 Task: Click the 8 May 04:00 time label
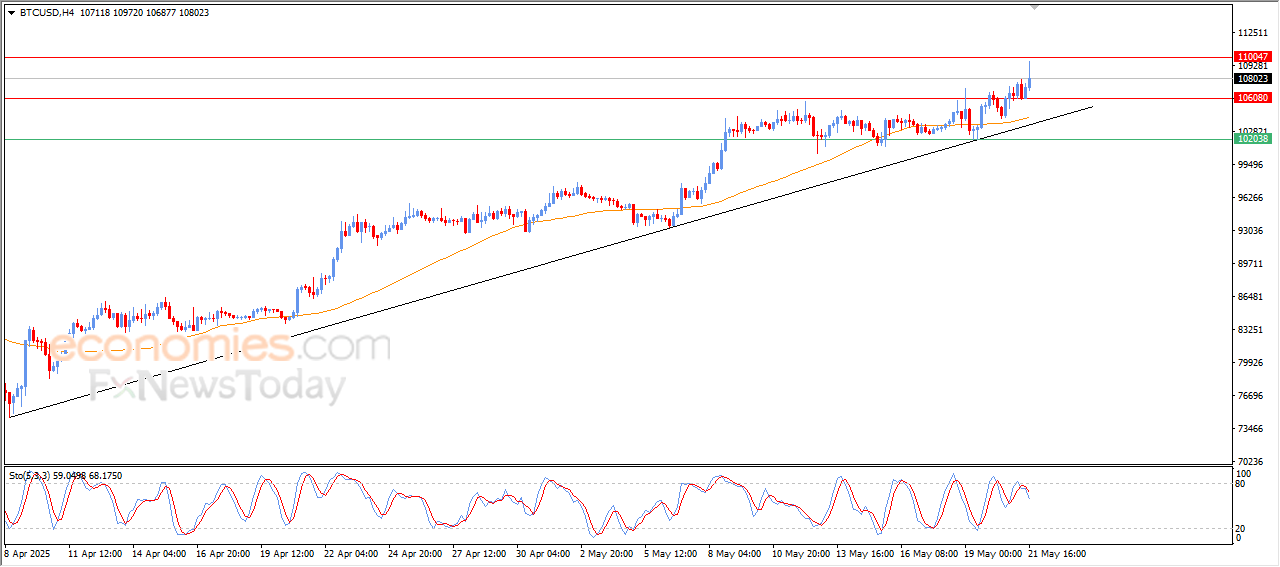[735, 552]
